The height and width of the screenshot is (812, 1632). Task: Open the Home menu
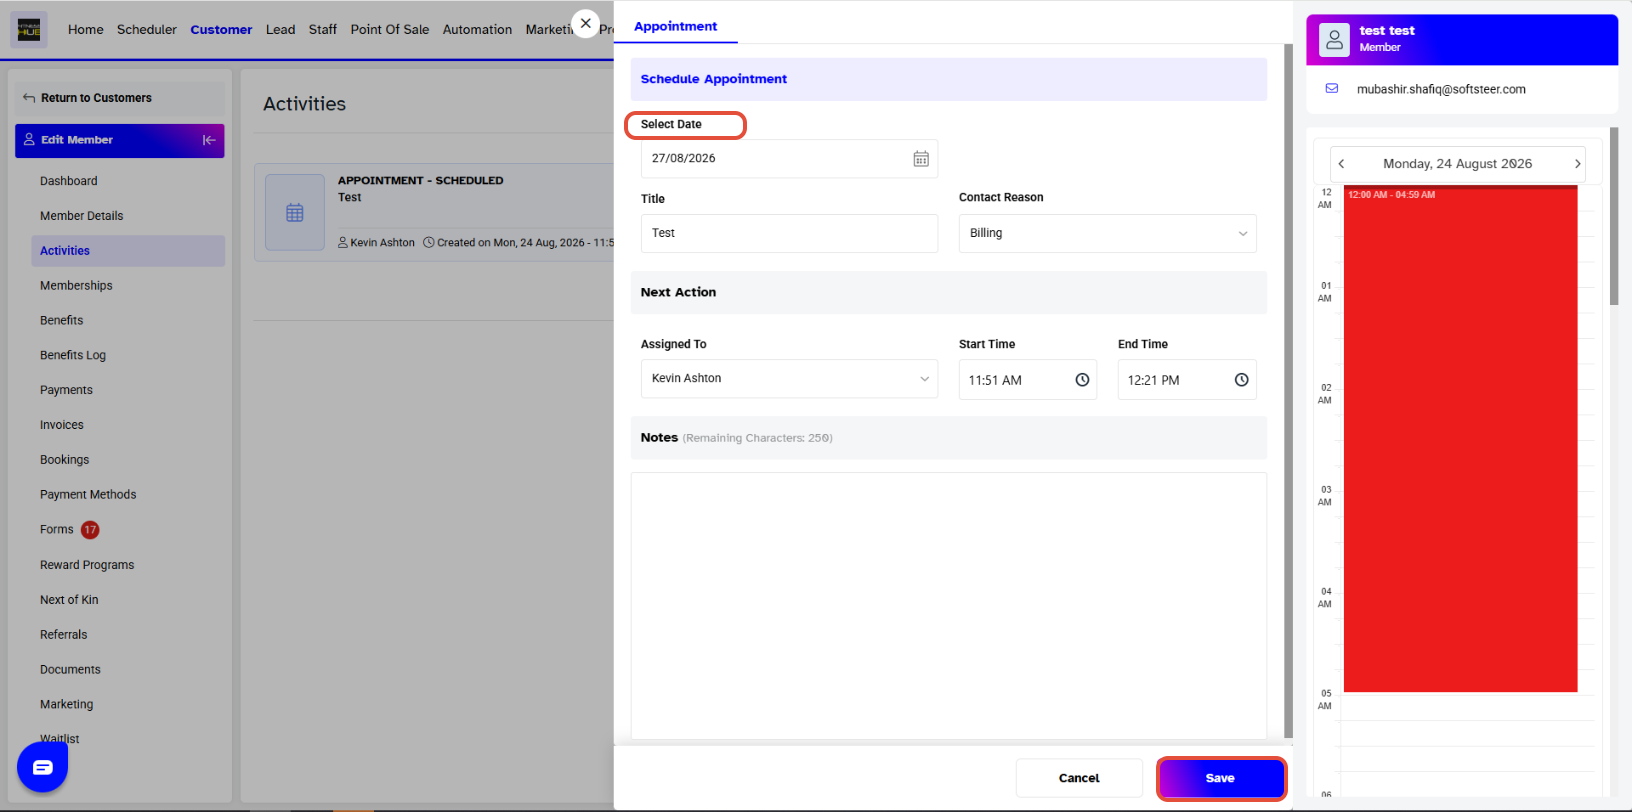(86, 30)
